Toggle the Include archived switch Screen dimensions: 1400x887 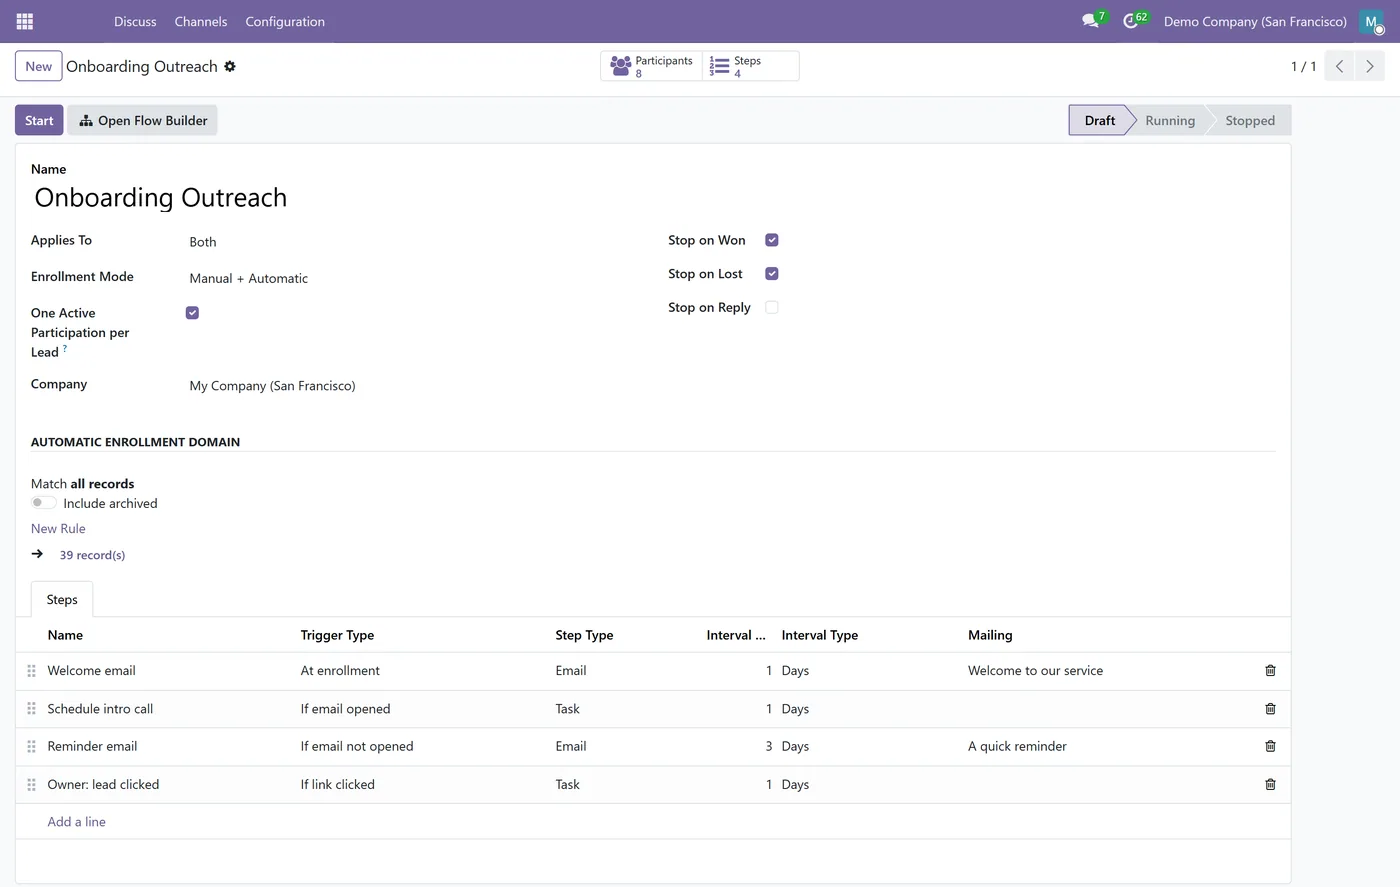tap(43, 503)
